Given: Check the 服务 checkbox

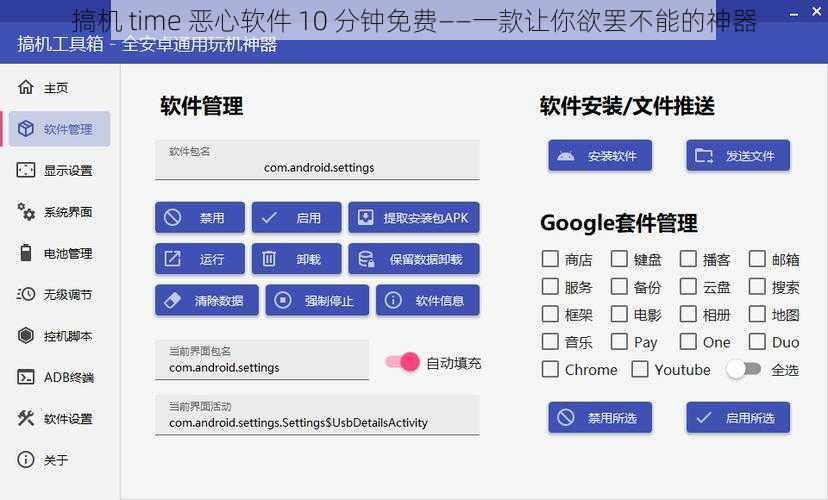Looking at the screenshot, I should [x=550, y=286].
